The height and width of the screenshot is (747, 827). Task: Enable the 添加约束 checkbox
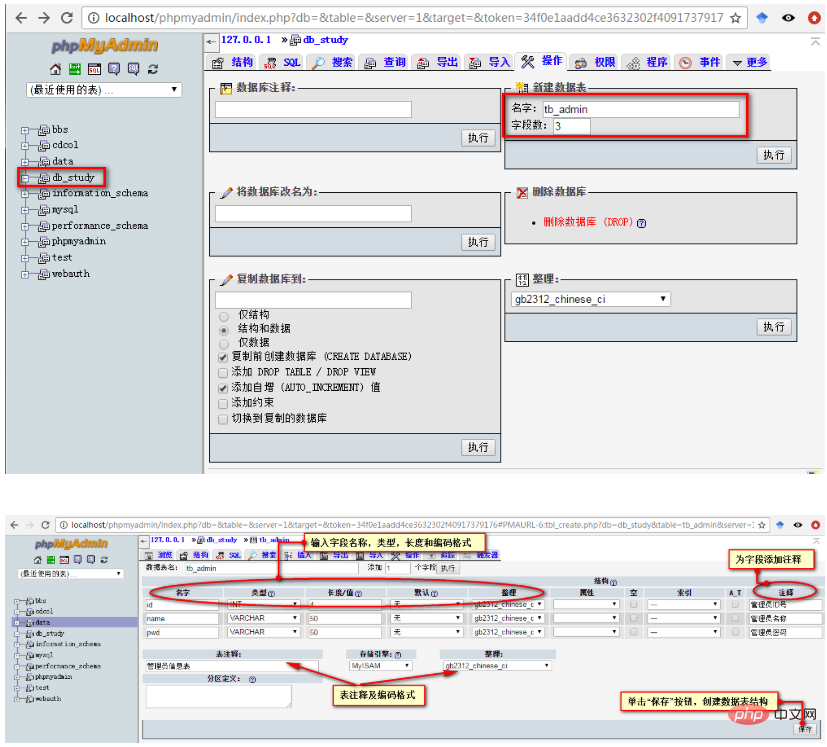pos(223,404)
